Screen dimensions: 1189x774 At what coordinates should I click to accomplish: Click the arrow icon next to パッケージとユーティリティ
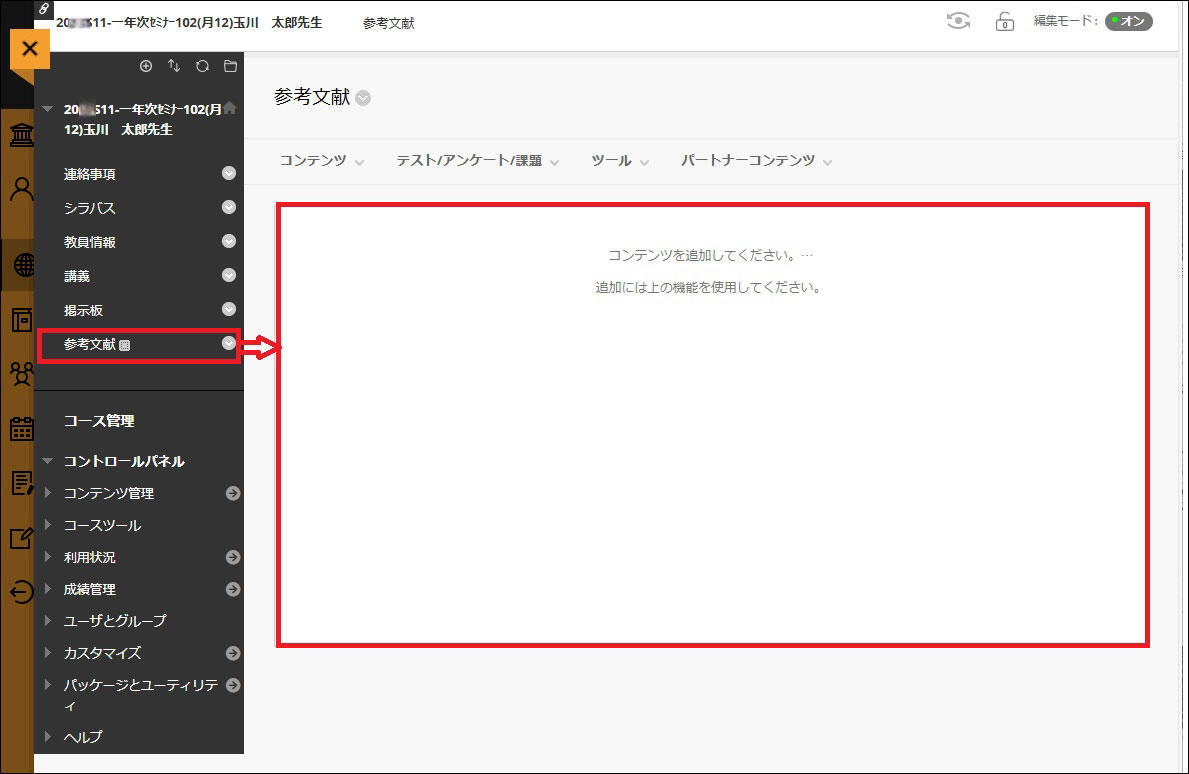tap(233, 685)
